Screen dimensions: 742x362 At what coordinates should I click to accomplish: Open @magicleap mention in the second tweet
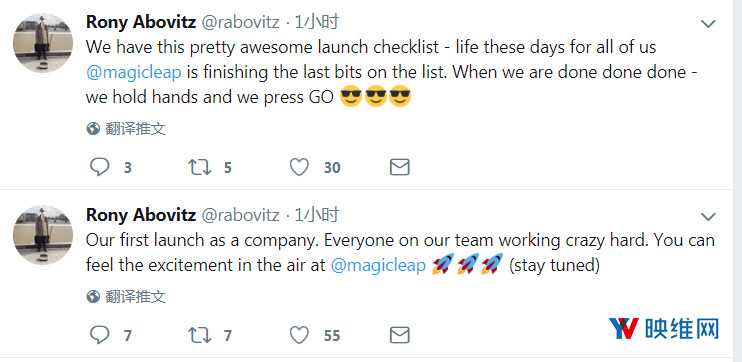click(378, 265)
